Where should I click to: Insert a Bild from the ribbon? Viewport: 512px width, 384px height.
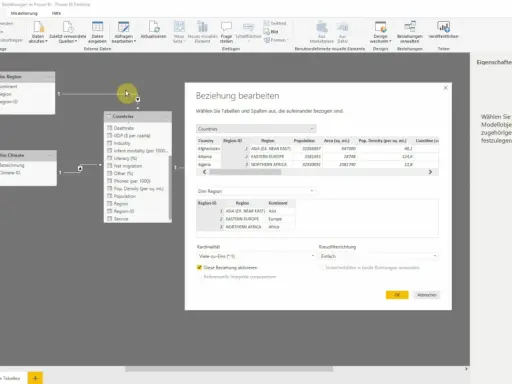click(271, 32)
